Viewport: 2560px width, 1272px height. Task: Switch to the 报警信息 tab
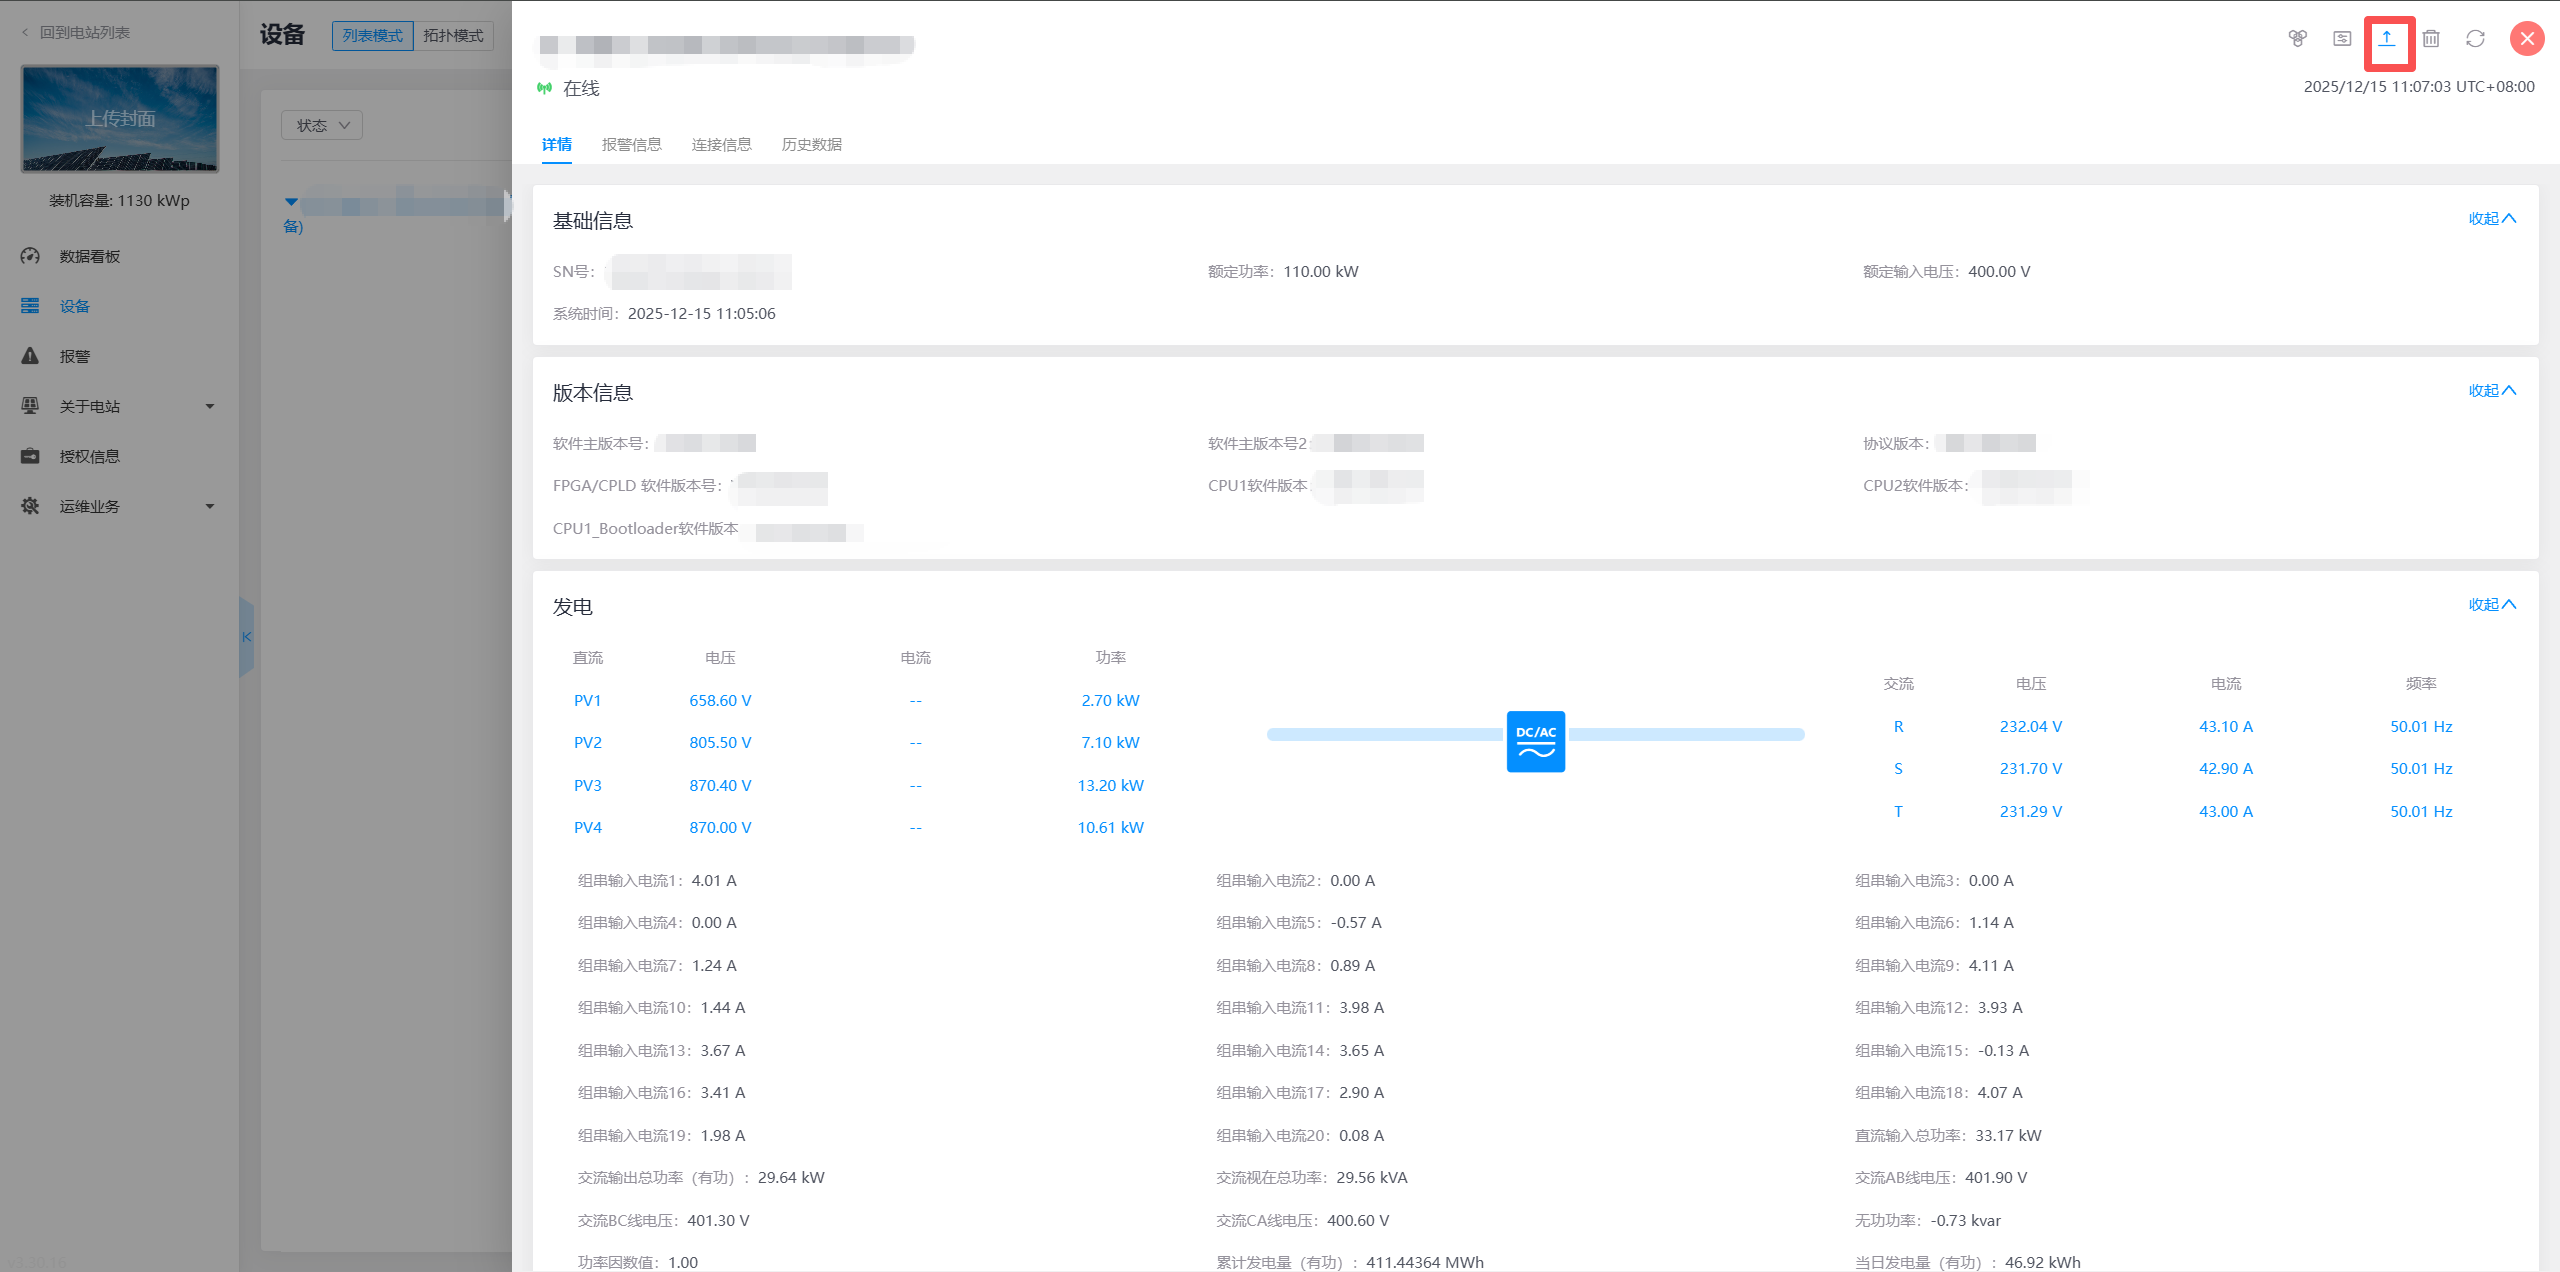631,145
